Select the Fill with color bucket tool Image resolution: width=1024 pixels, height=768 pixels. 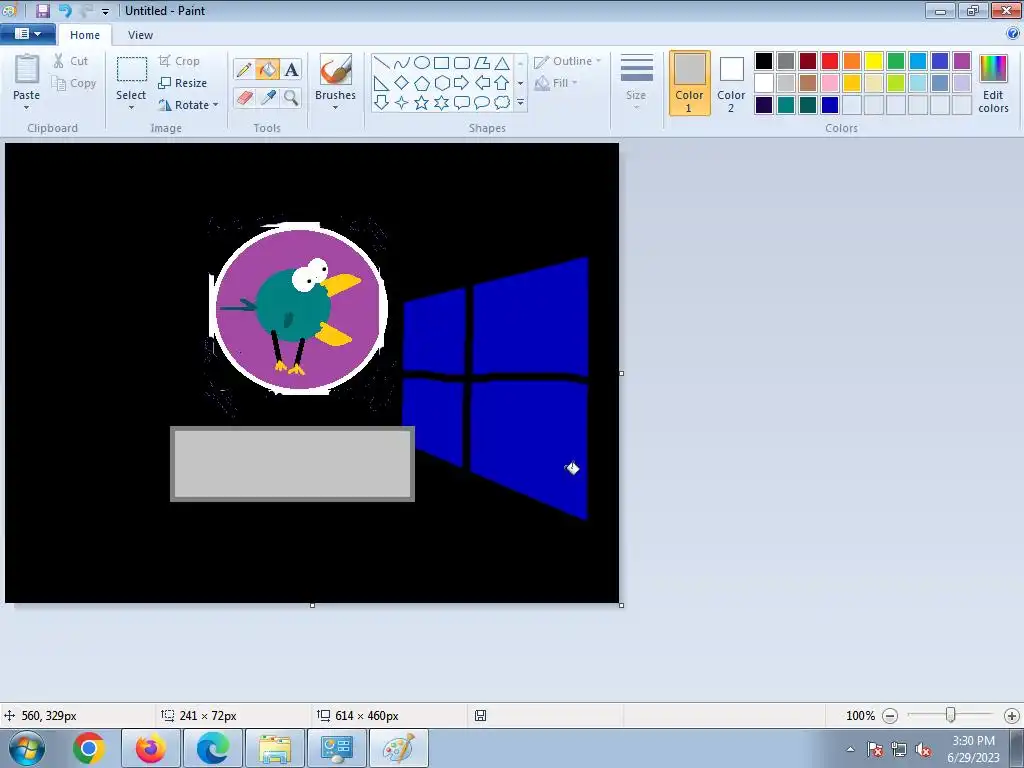pyautogui.click(x=267, y=70)
